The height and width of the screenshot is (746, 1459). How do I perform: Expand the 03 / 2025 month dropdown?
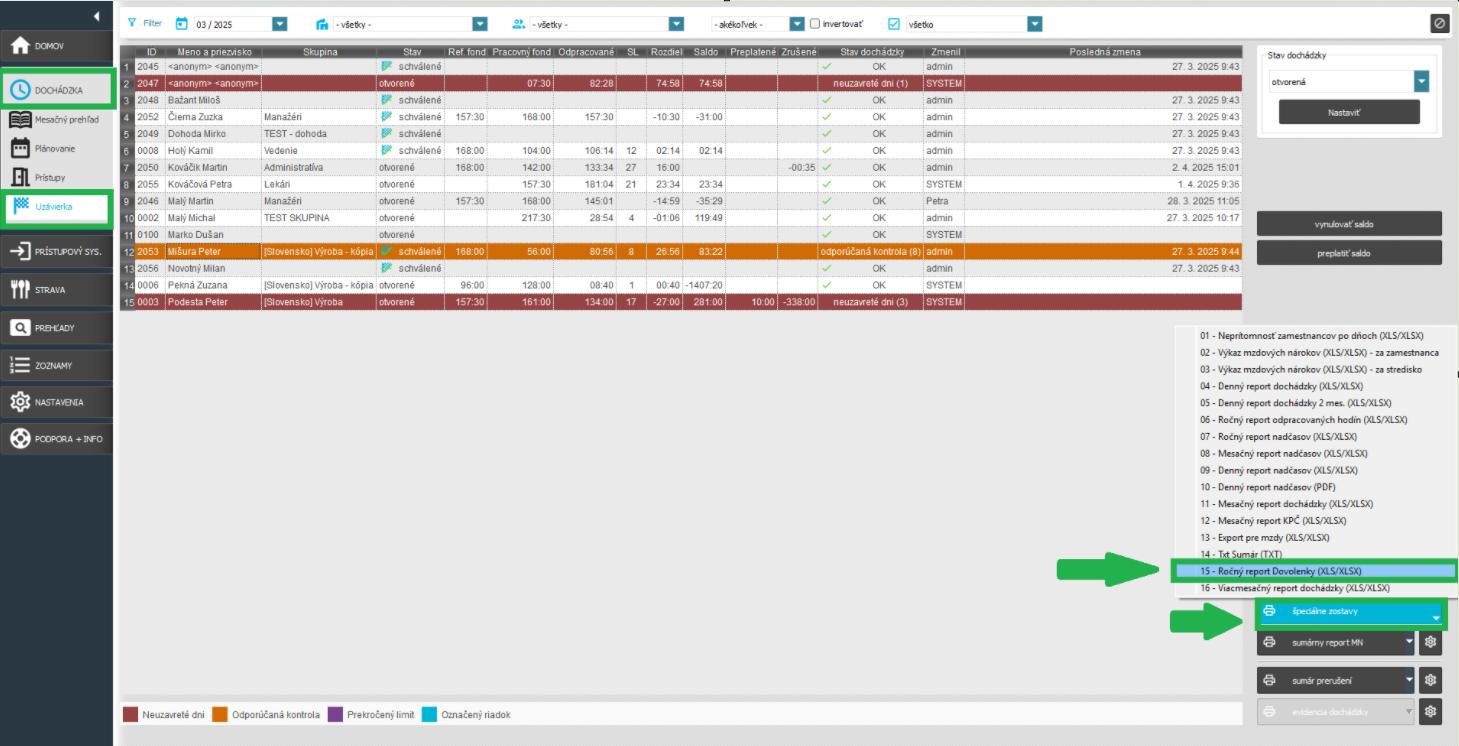[x=279, y=24]
